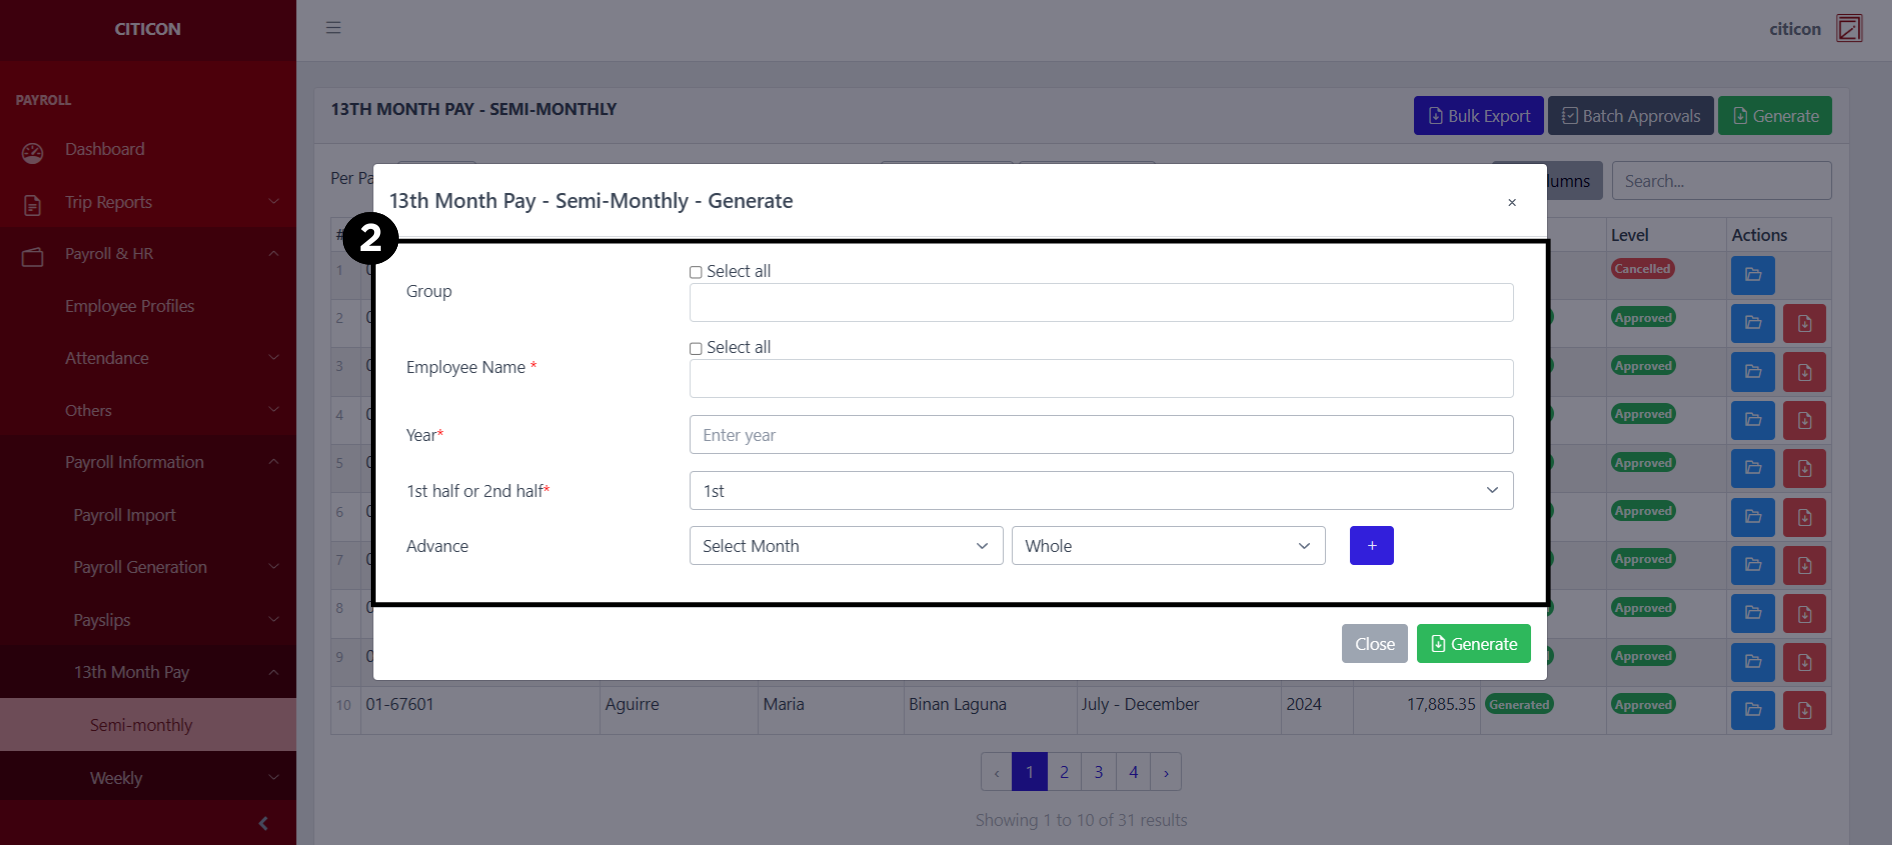
Task: Add an advance row with plus button
Action: [1372, 546]
